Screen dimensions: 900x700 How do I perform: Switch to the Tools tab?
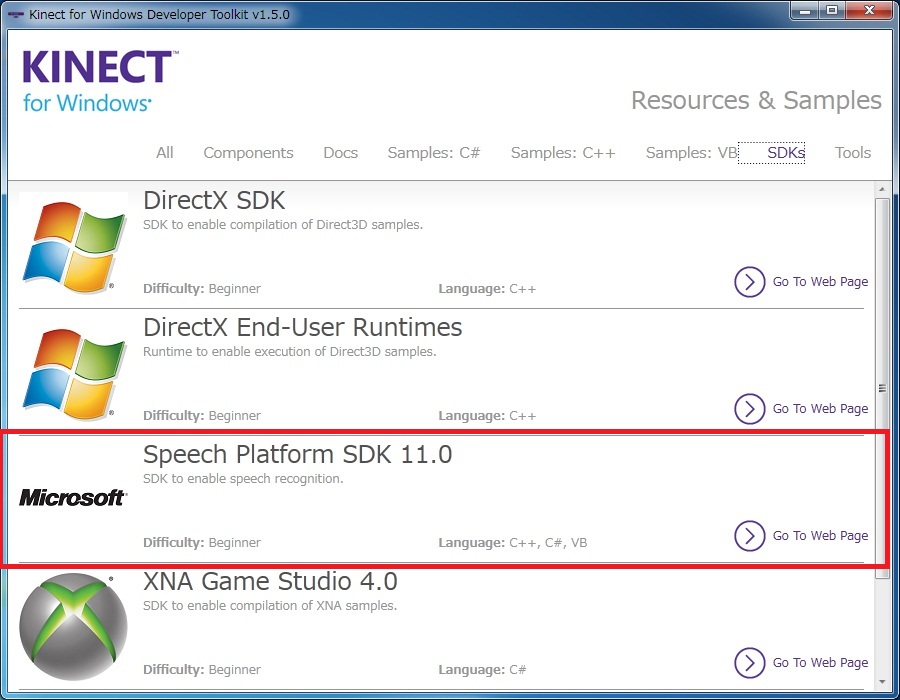[x=853, y=153]
